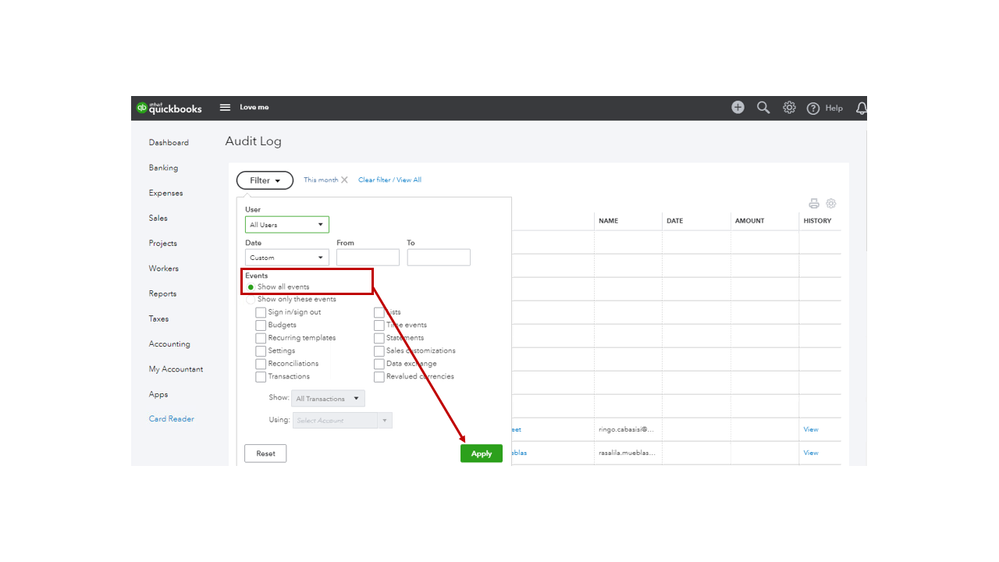Screen dimensions: 999x562
Task: Open the All Transactions dropdown
Action: [328, 398]
